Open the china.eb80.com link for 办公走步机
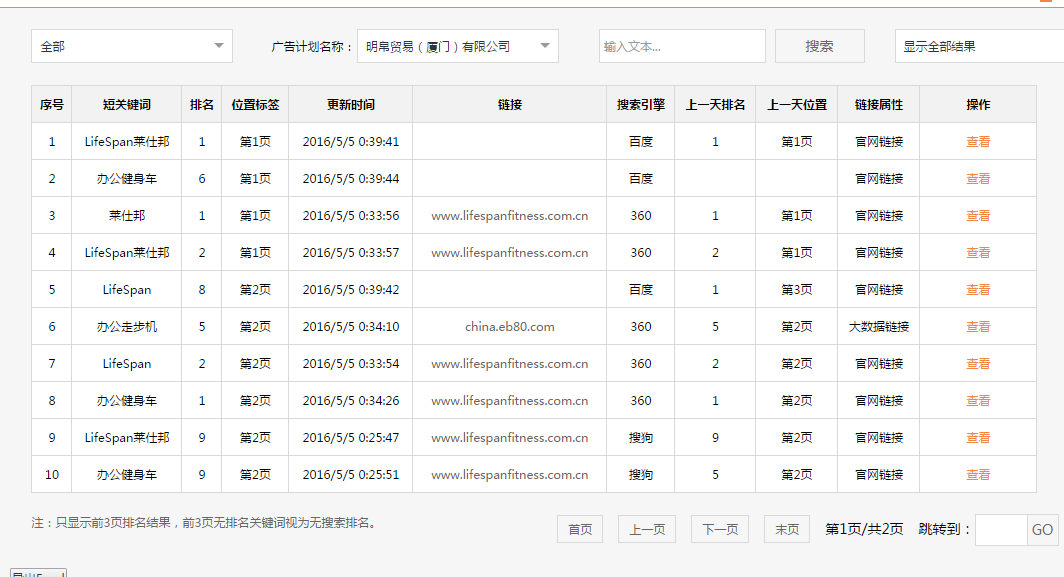Image resolution: width=1064 pixels, height=577 pixels. [x=509, y=326]
